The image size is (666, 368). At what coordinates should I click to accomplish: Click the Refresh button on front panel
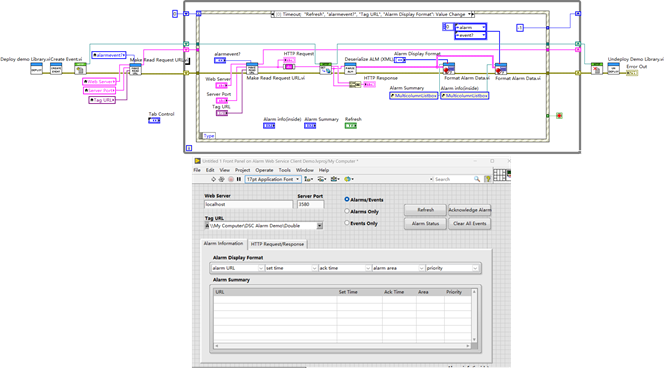(425, 210)
